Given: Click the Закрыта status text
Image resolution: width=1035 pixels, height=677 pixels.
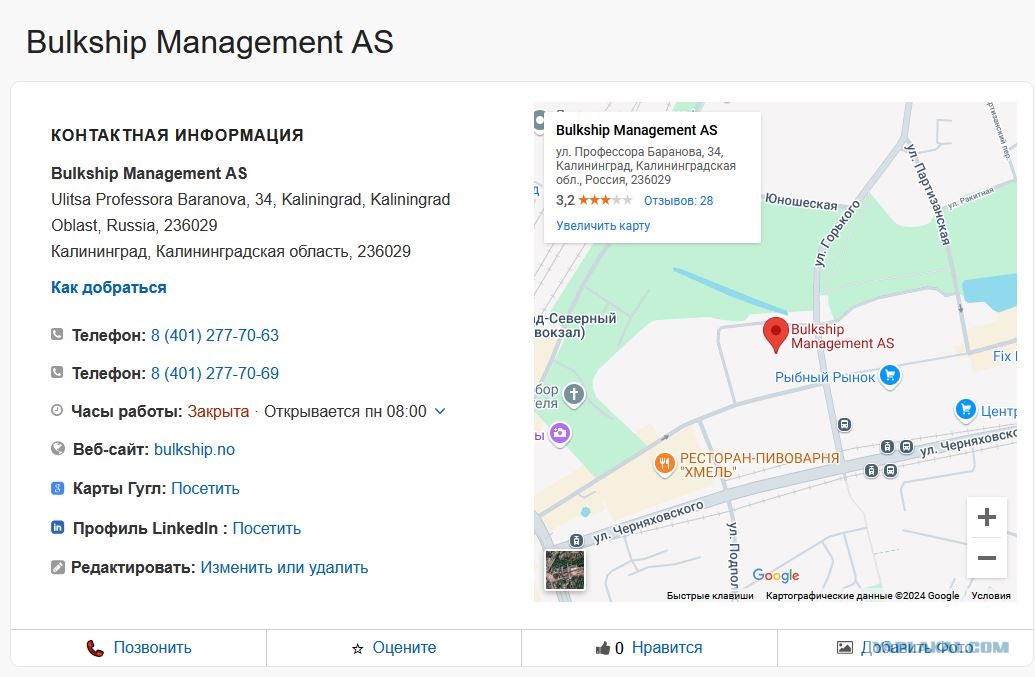Looking at the screenshot, I should (218, 412).
